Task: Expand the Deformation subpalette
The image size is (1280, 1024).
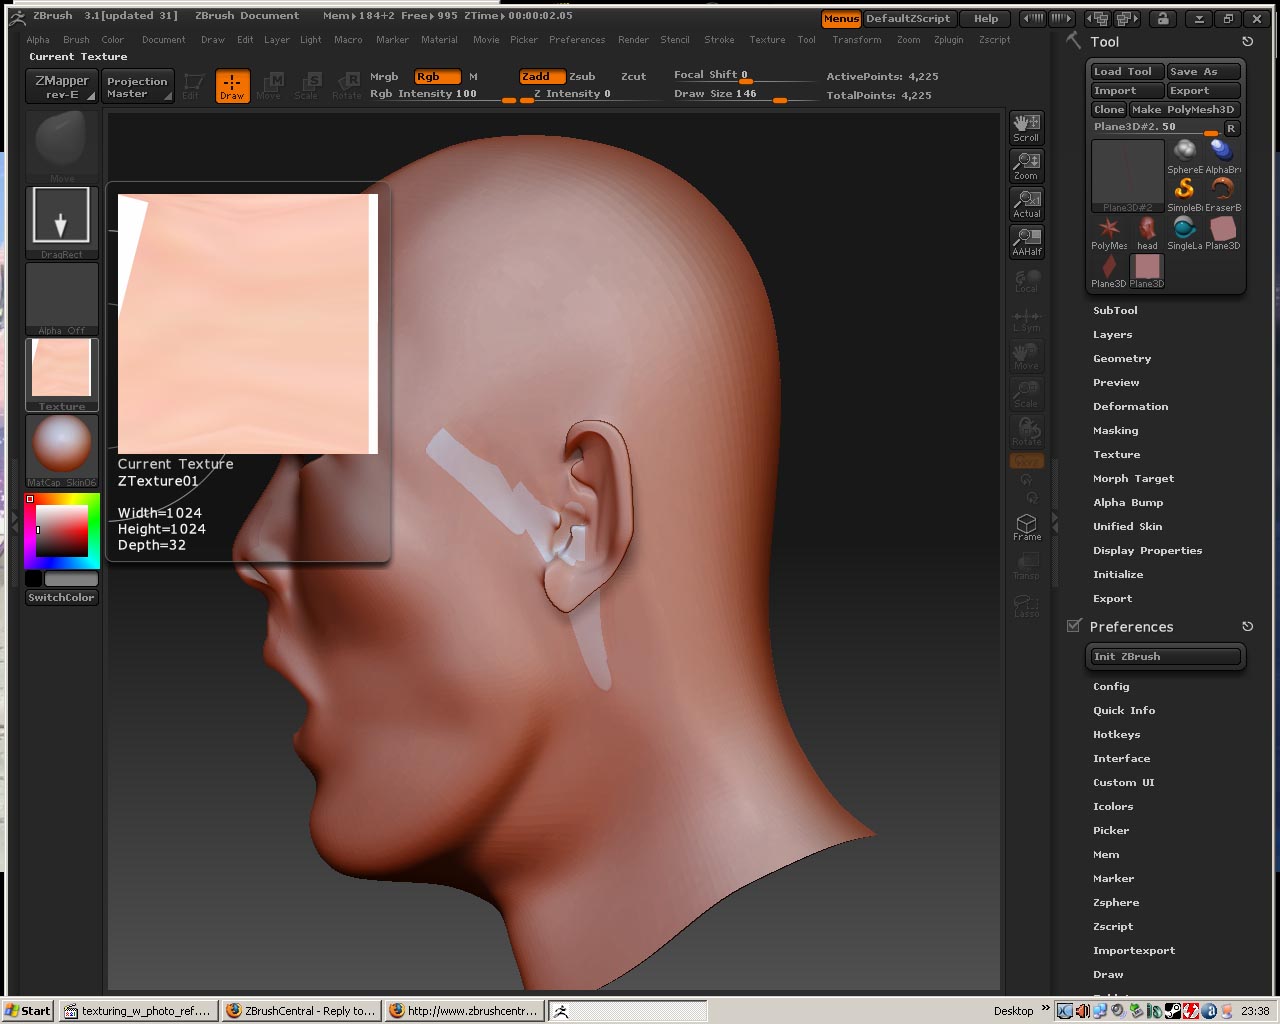Action: pos(1130,406)
